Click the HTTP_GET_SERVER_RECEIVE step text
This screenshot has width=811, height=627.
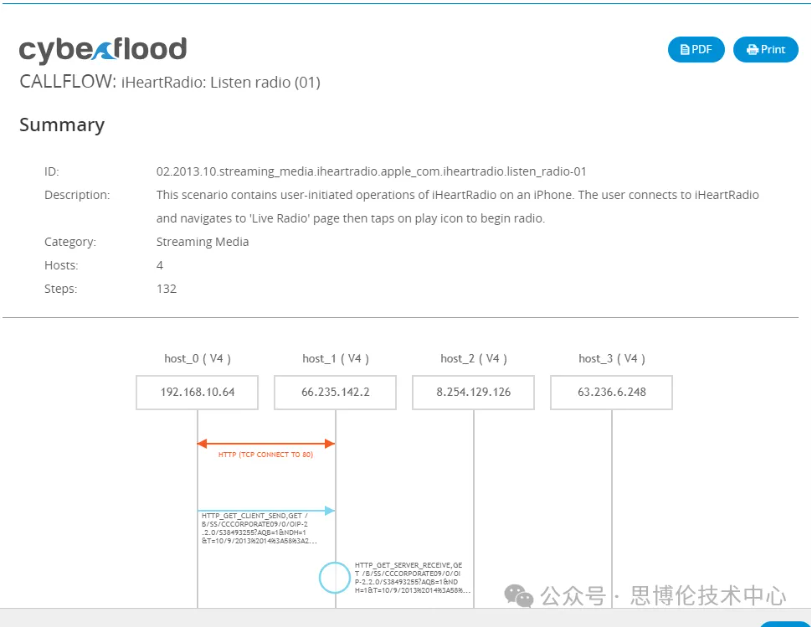tap(408, 577)
